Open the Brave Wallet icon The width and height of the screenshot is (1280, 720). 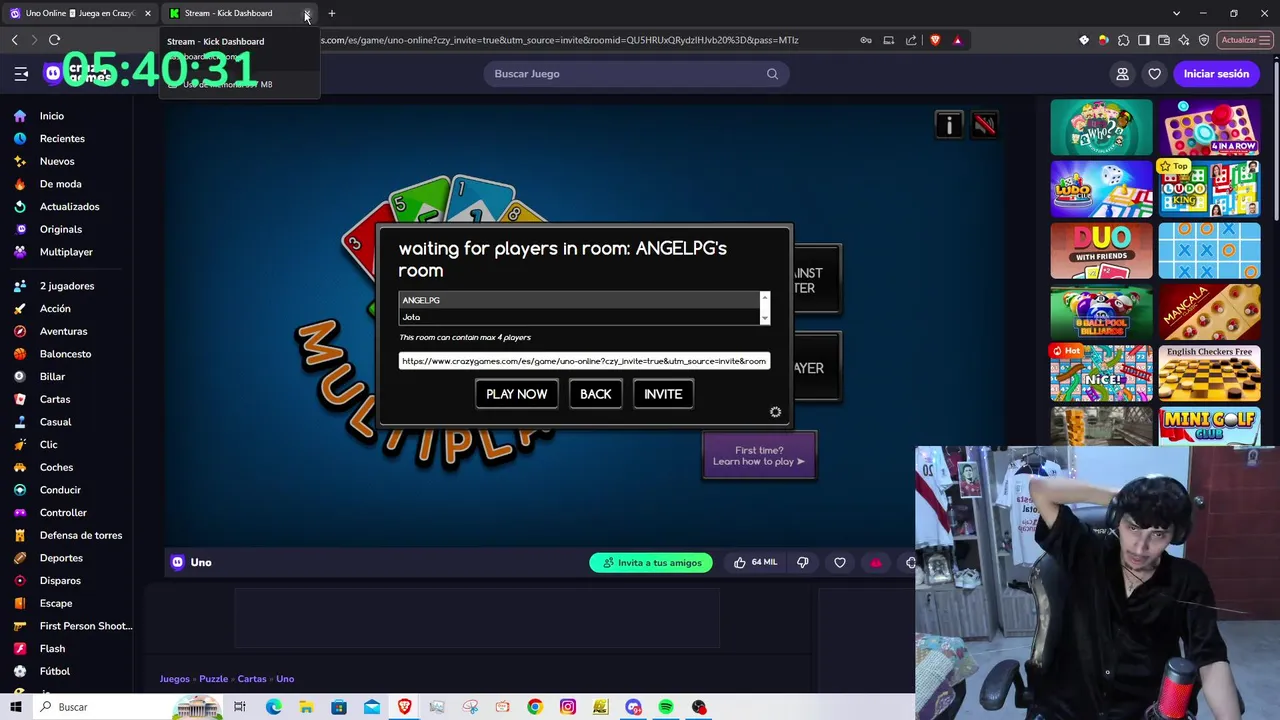pyautogui.click(x=1164, y=40)
